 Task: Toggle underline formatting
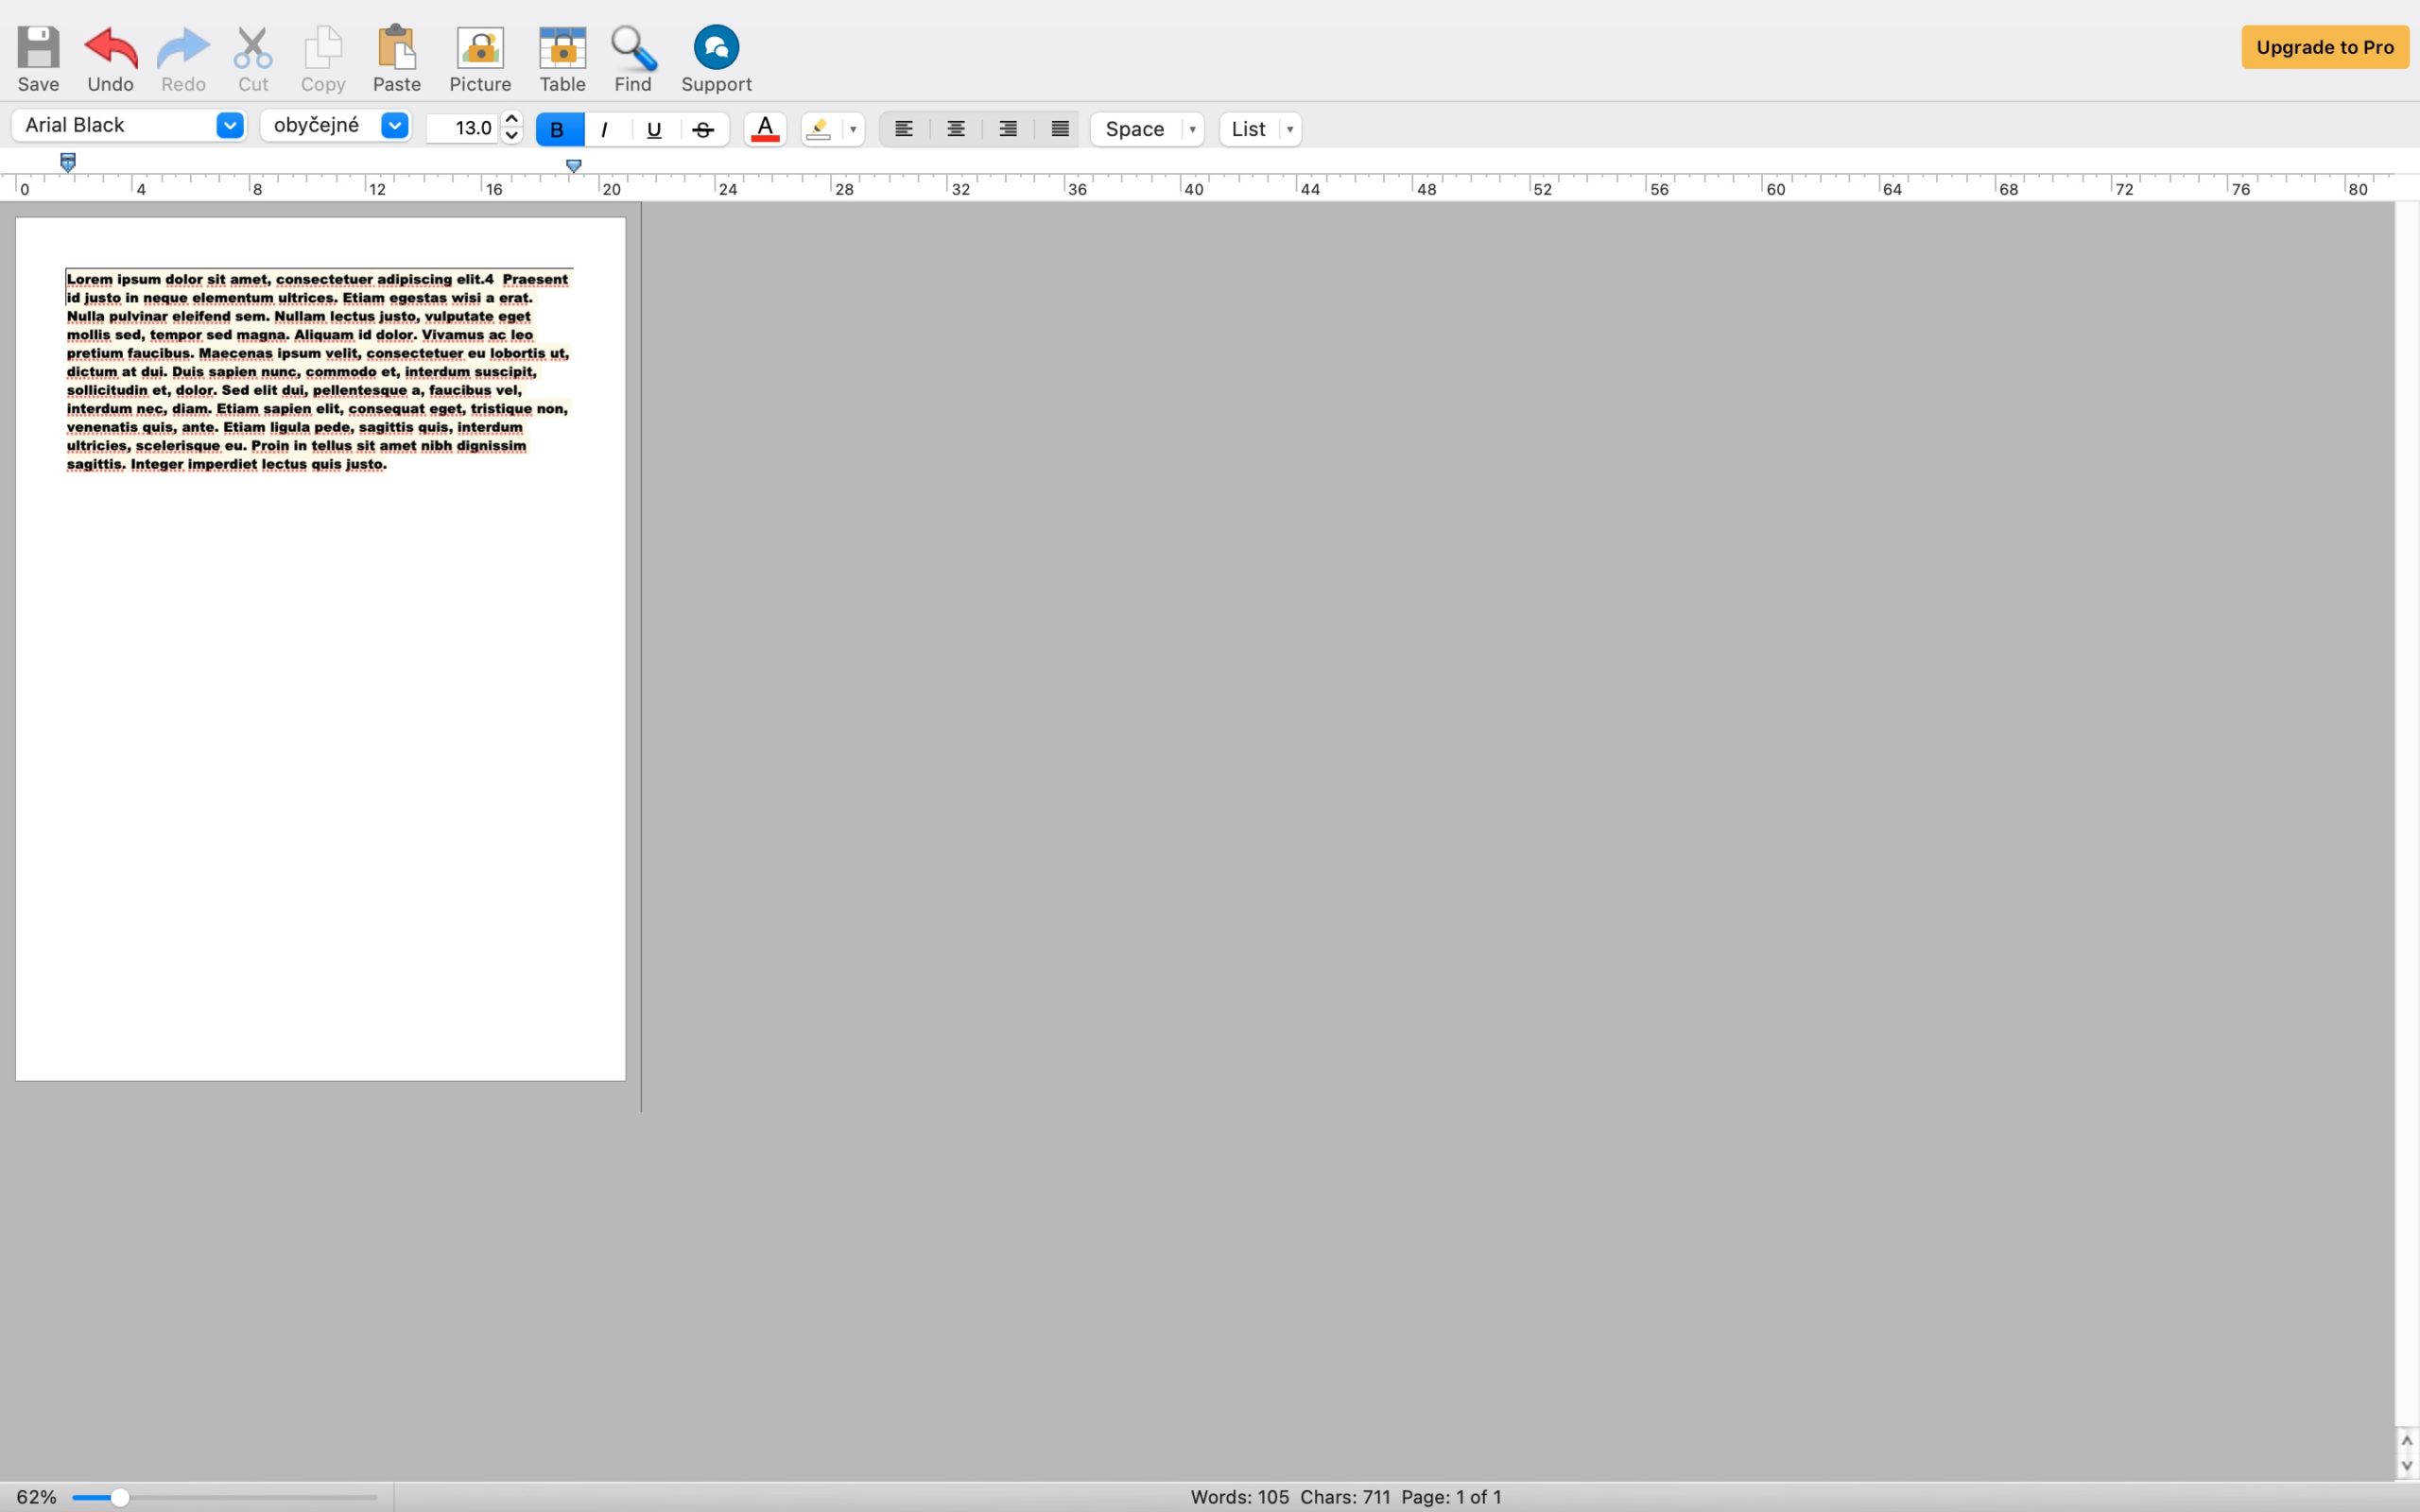coord(654,129)
